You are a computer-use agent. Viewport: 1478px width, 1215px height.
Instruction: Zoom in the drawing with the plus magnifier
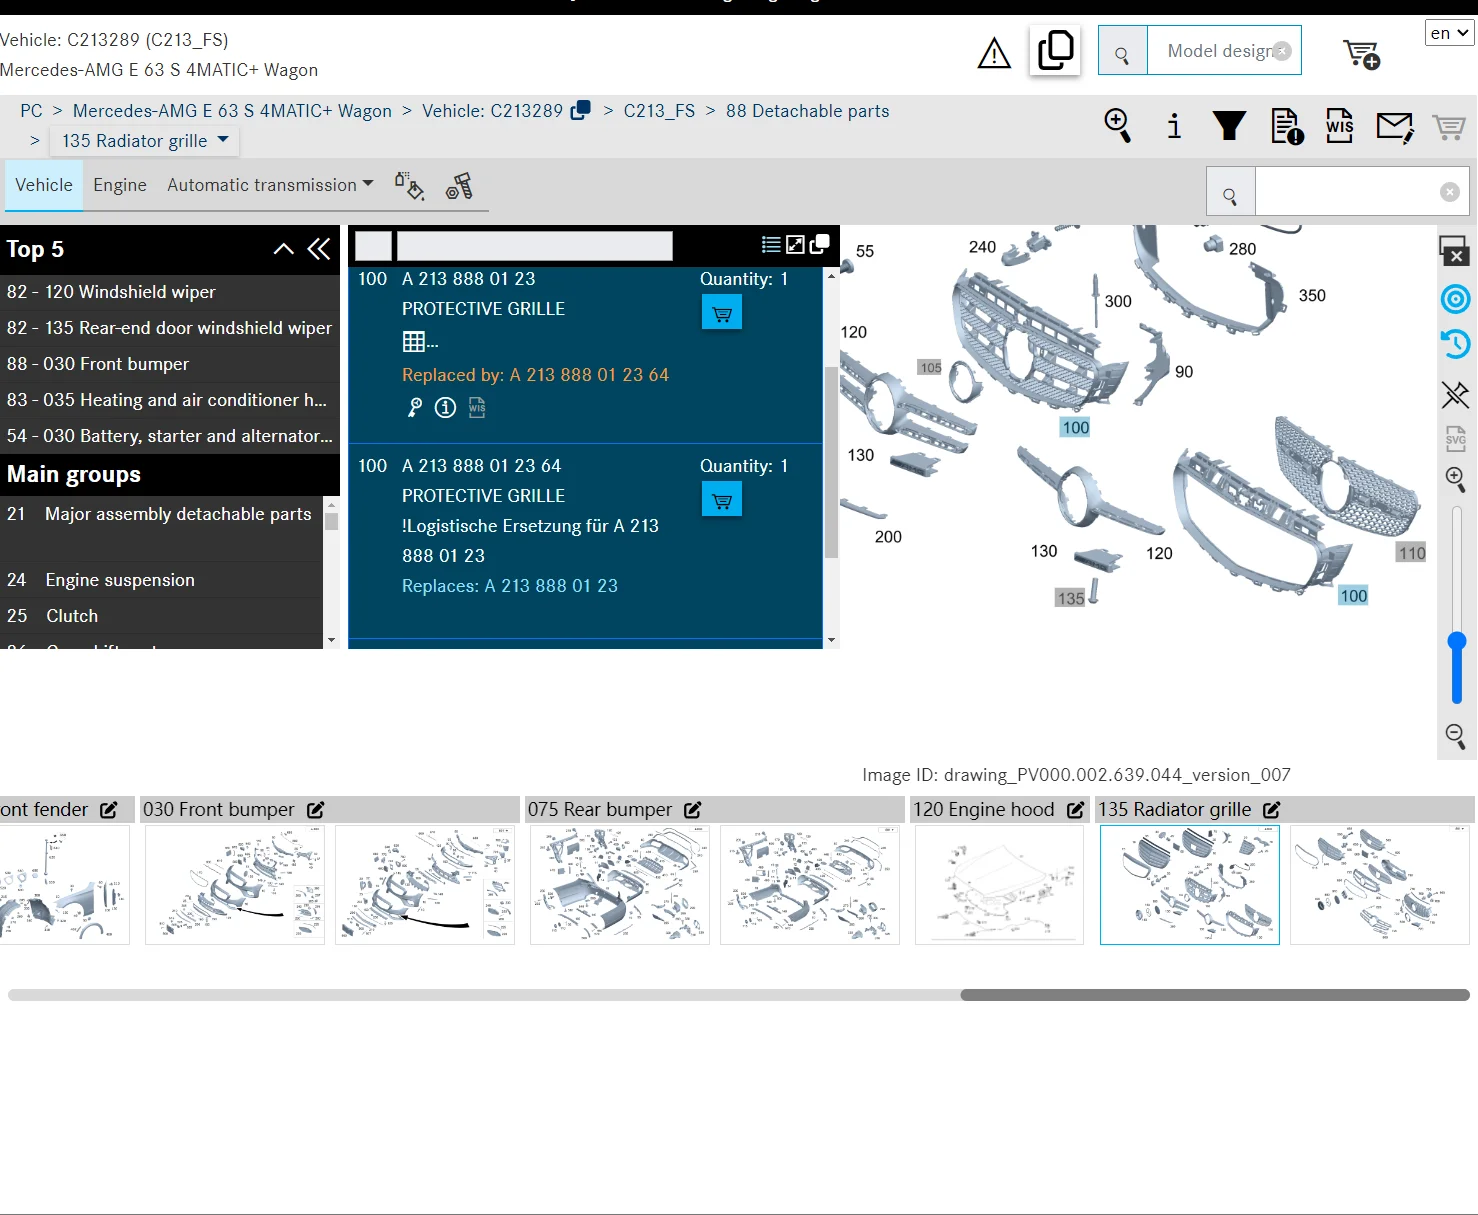tap(1456, 480)
